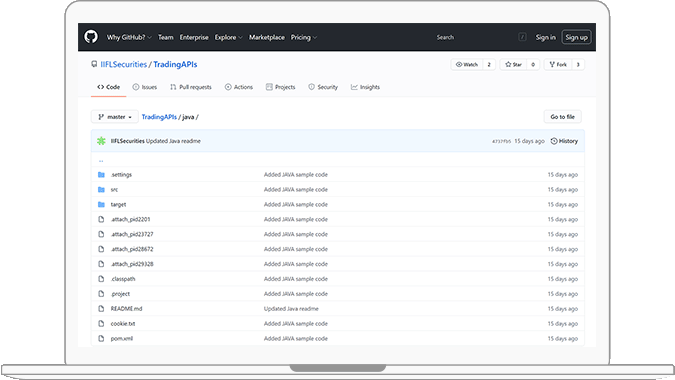Open the TradingAPIs repository title link
The height and width of the screenshot is (380, 675).
pyautogui.click(x=175, y=64)
